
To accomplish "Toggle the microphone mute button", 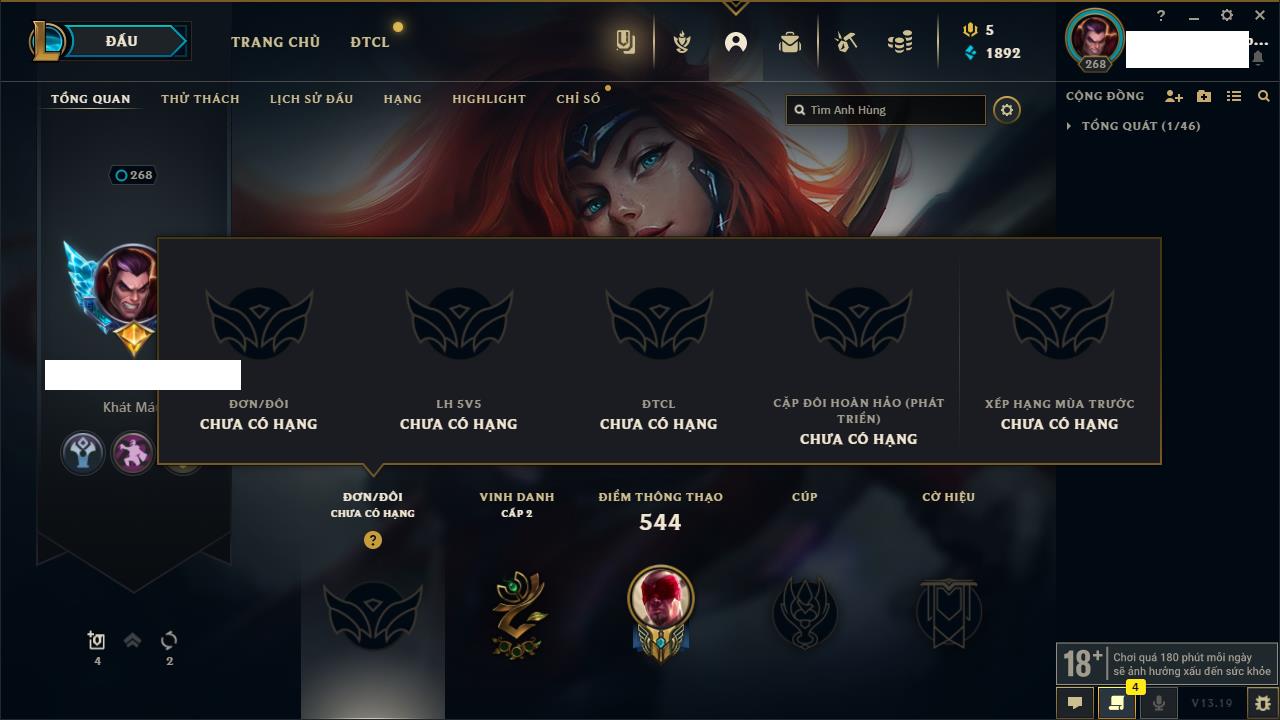I will pos(1158,703).
